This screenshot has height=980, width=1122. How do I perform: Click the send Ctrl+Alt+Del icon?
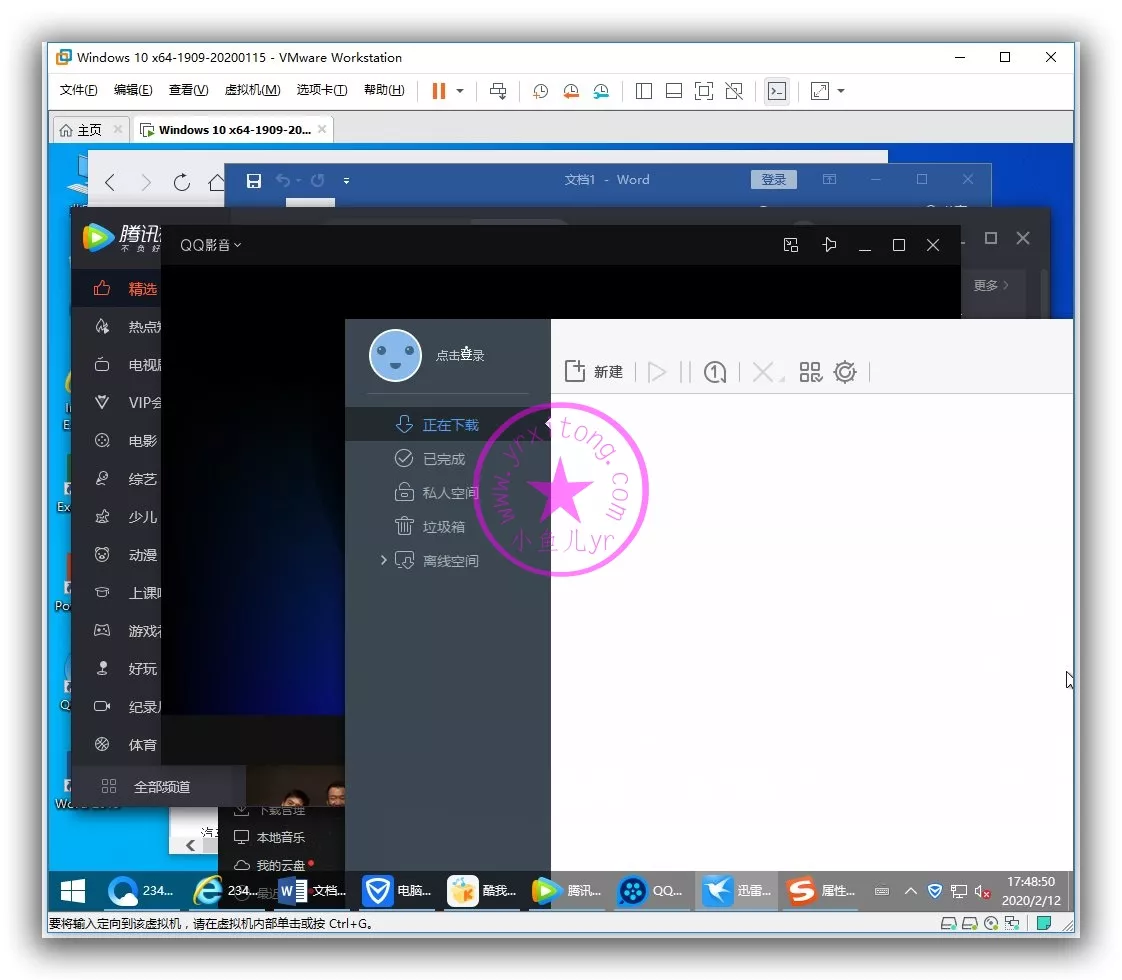coord(498,91)
